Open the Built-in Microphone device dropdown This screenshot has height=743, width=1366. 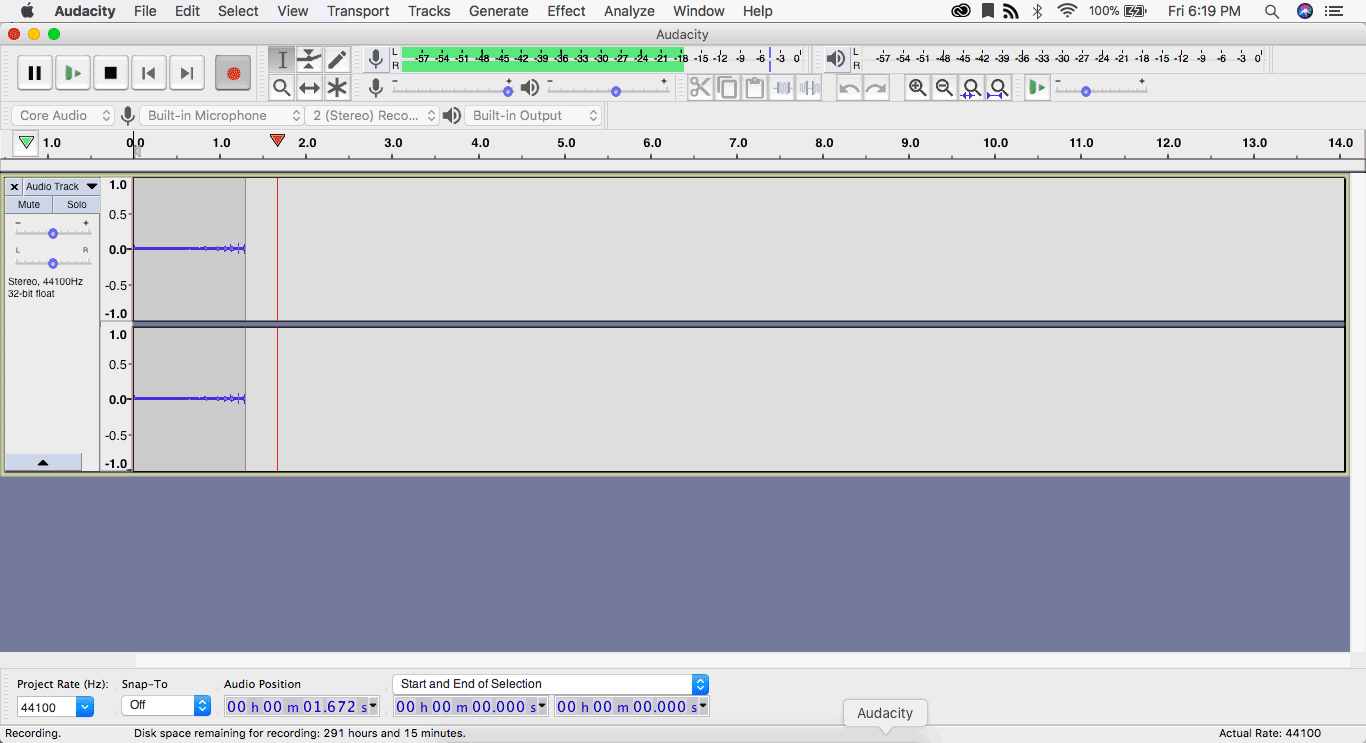click(220, 116)
